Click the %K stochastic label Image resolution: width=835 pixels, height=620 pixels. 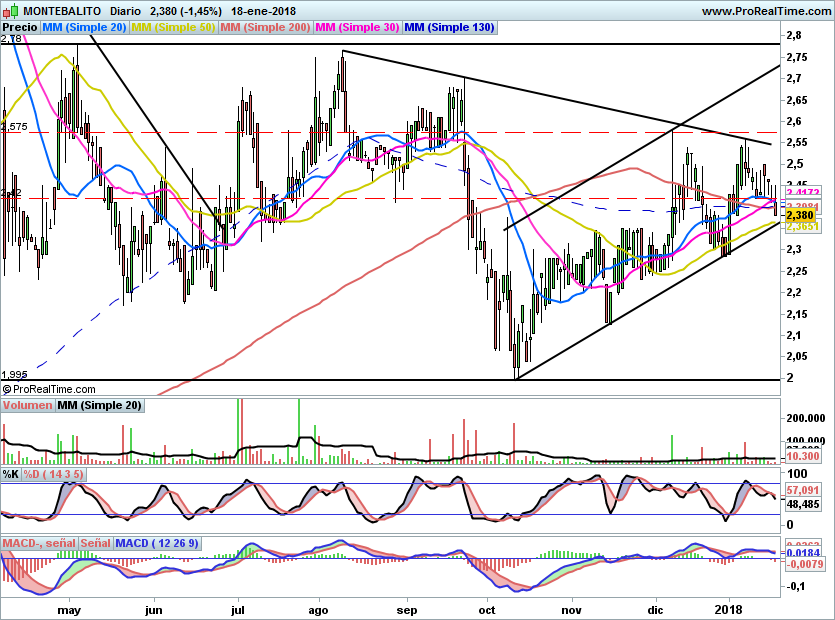coord(11,473)
